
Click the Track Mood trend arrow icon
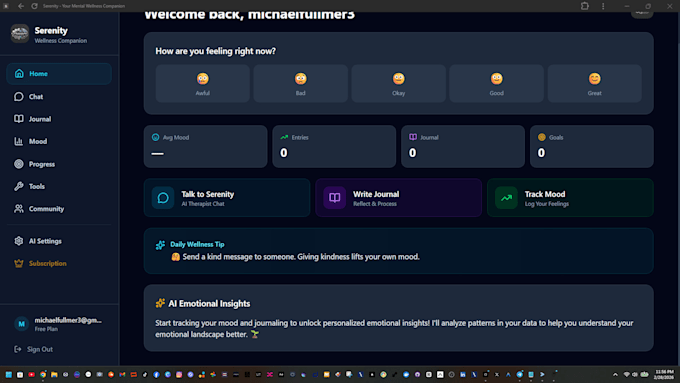[x=507, y=198]
